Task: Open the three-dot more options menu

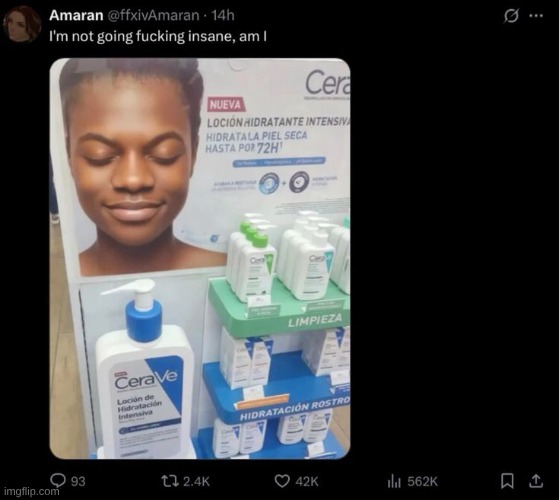Action: coord(536,16)
